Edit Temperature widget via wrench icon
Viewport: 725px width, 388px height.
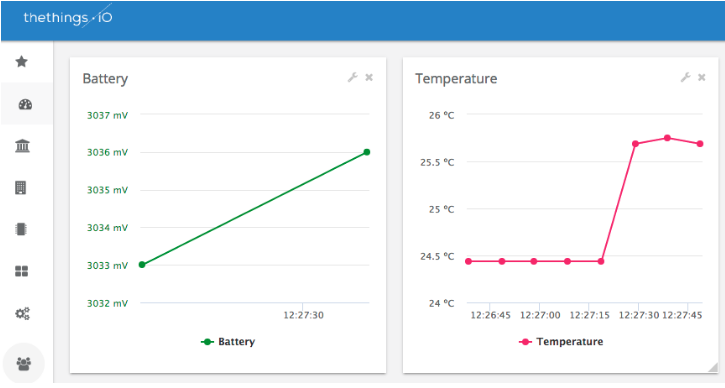pos(686,77)
